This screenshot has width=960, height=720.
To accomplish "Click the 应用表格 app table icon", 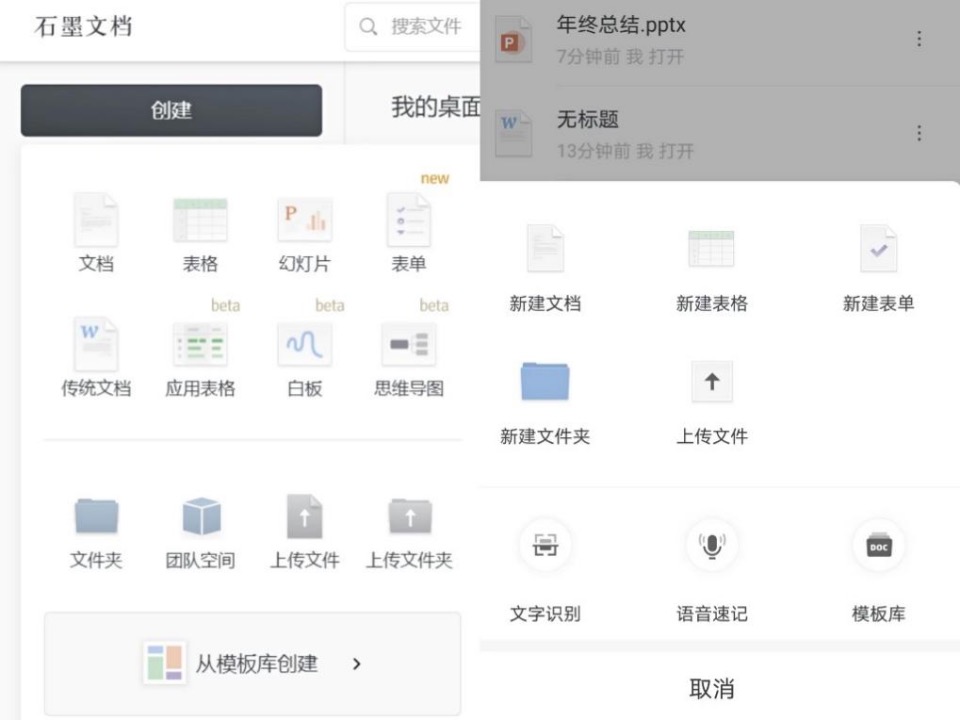I will pos(200,345).
